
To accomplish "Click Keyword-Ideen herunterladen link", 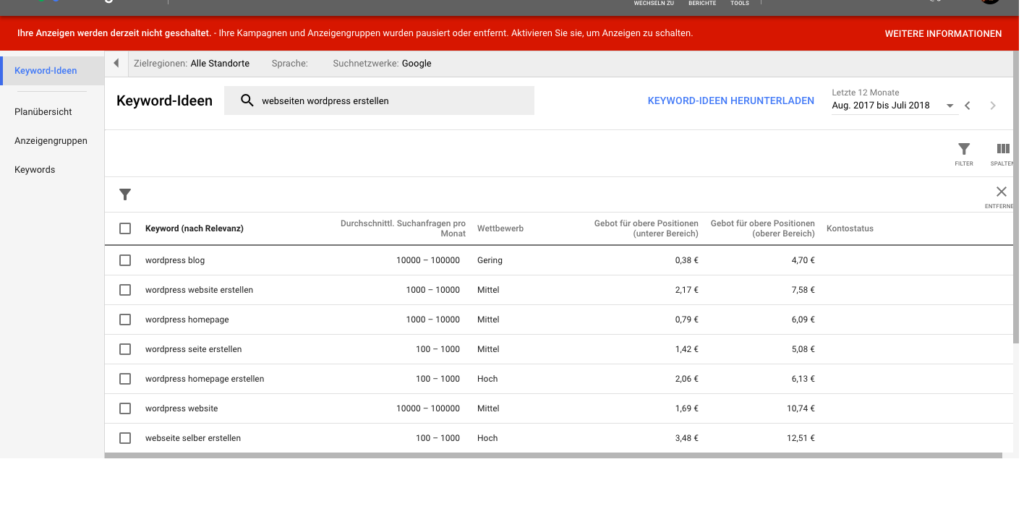I will click(731, 101).
